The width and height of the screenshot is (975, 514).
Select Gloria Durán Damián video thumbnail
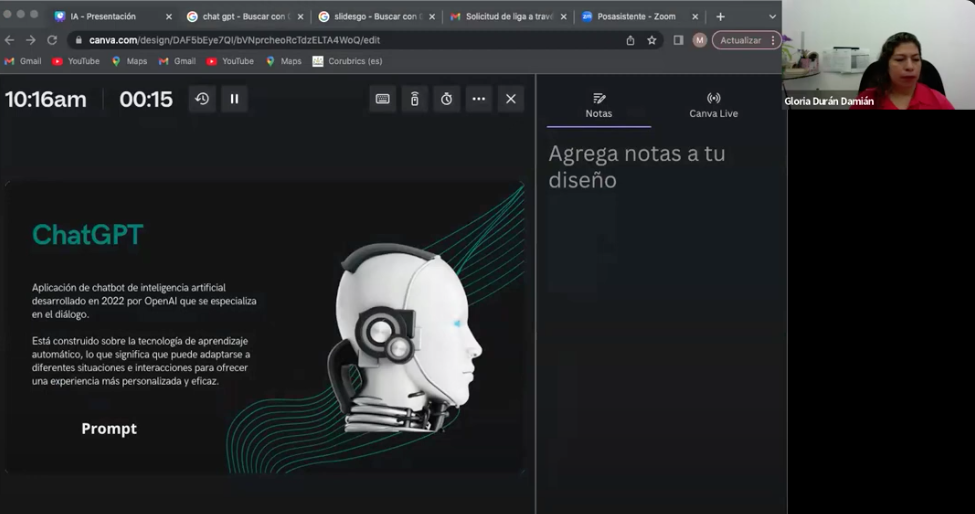(878, 55)
